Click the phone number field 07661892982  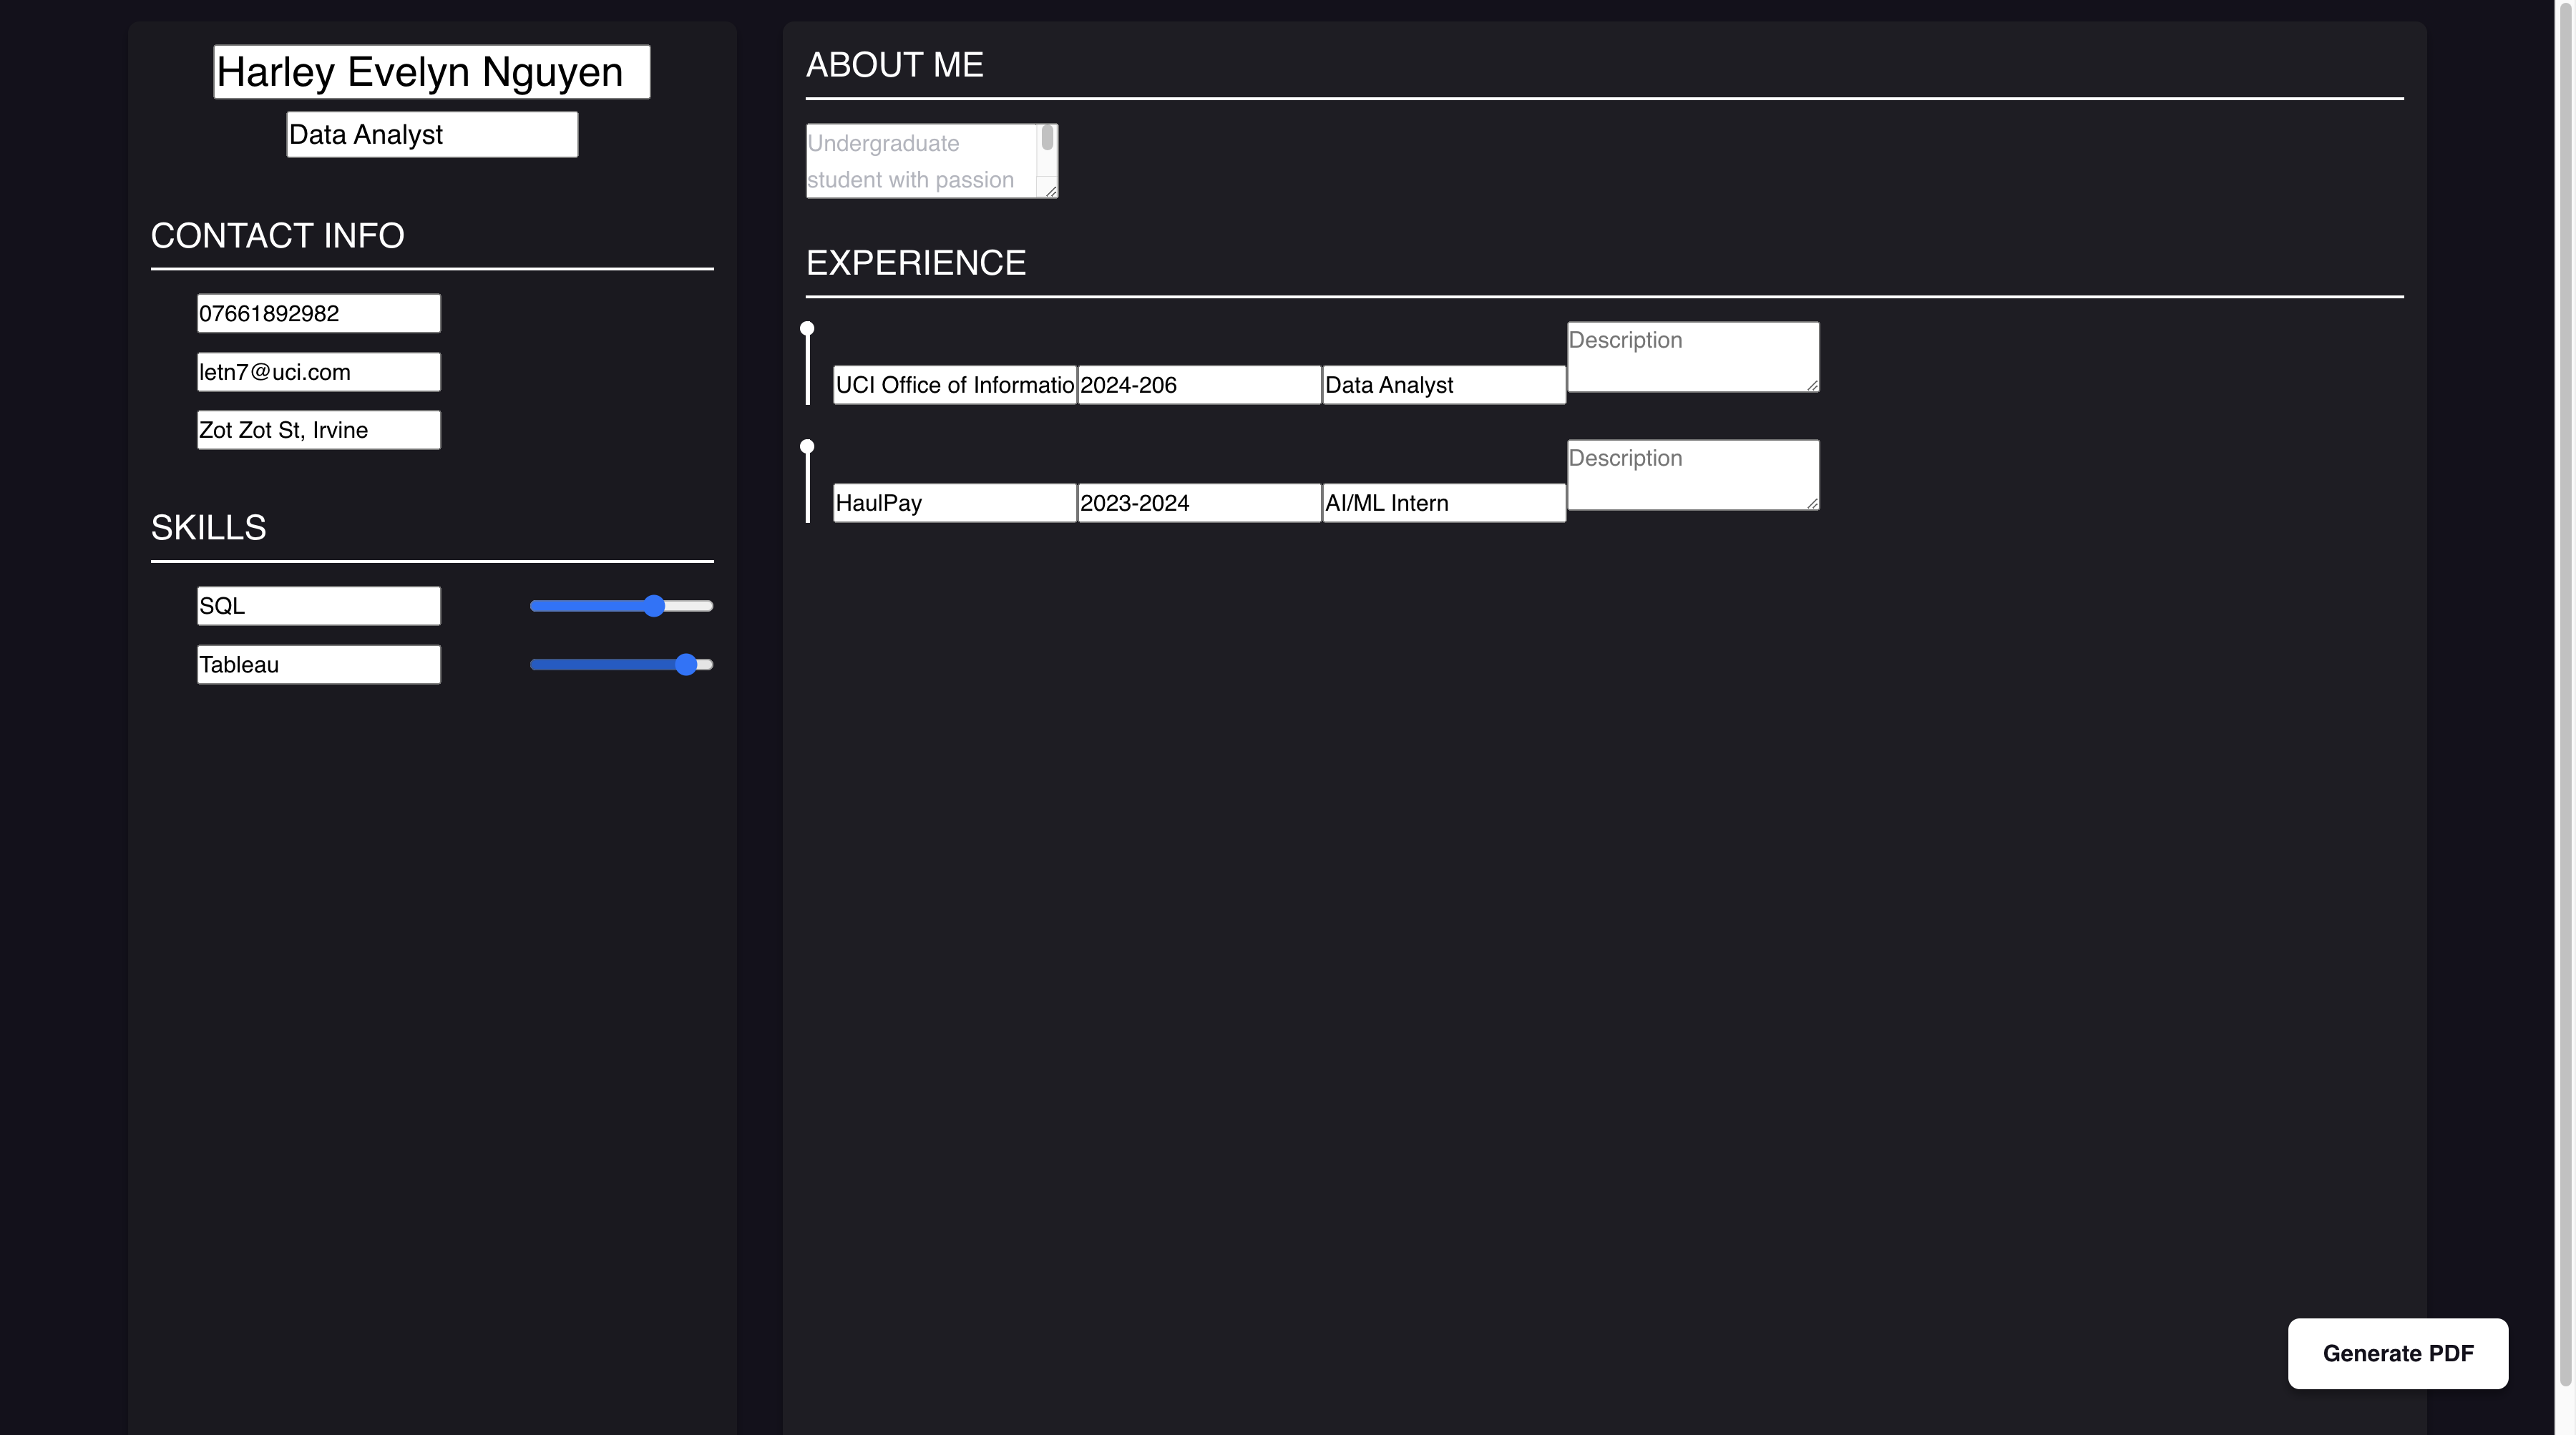pyautogui.click(x=318, y=313)
